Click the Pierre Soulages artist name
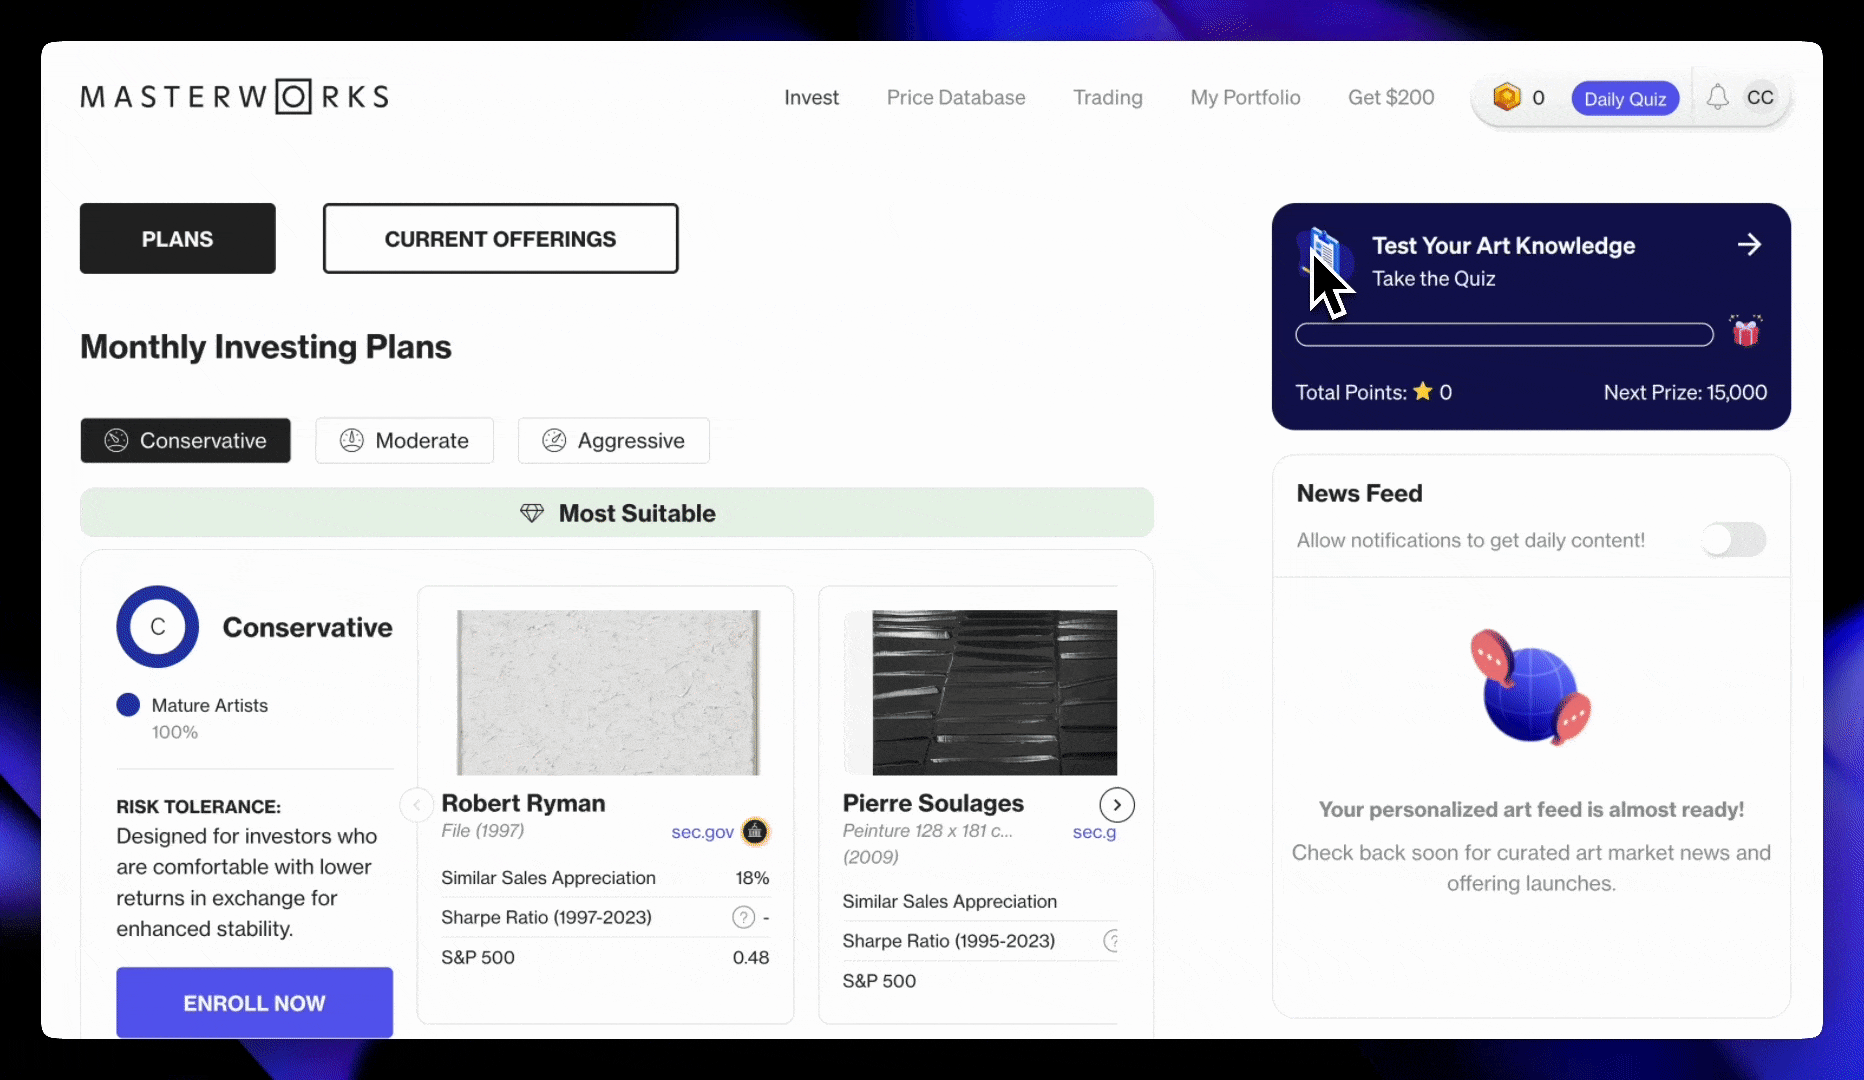 pos(933,803)
